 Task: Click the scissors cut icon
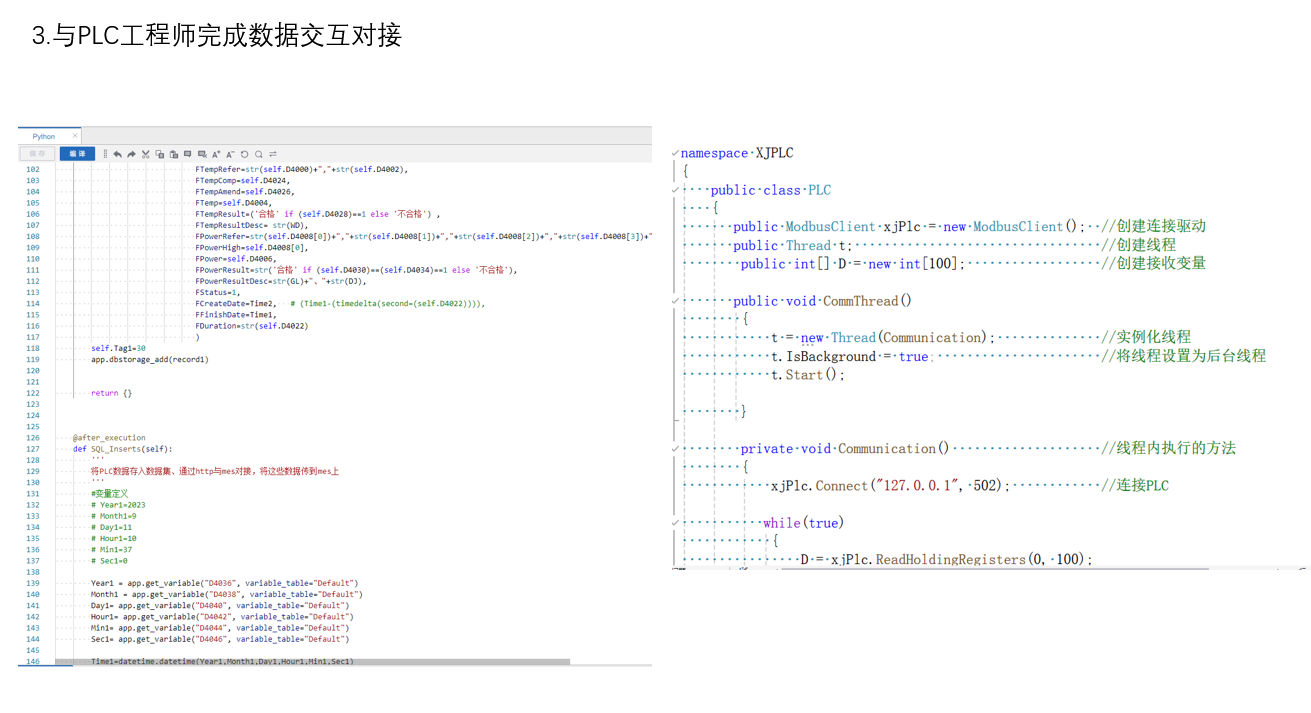coord(145,154)
